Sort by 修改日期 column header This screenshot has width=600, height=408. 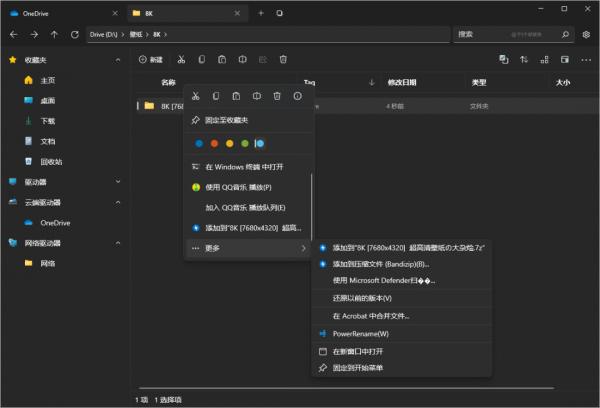point(402,82)
